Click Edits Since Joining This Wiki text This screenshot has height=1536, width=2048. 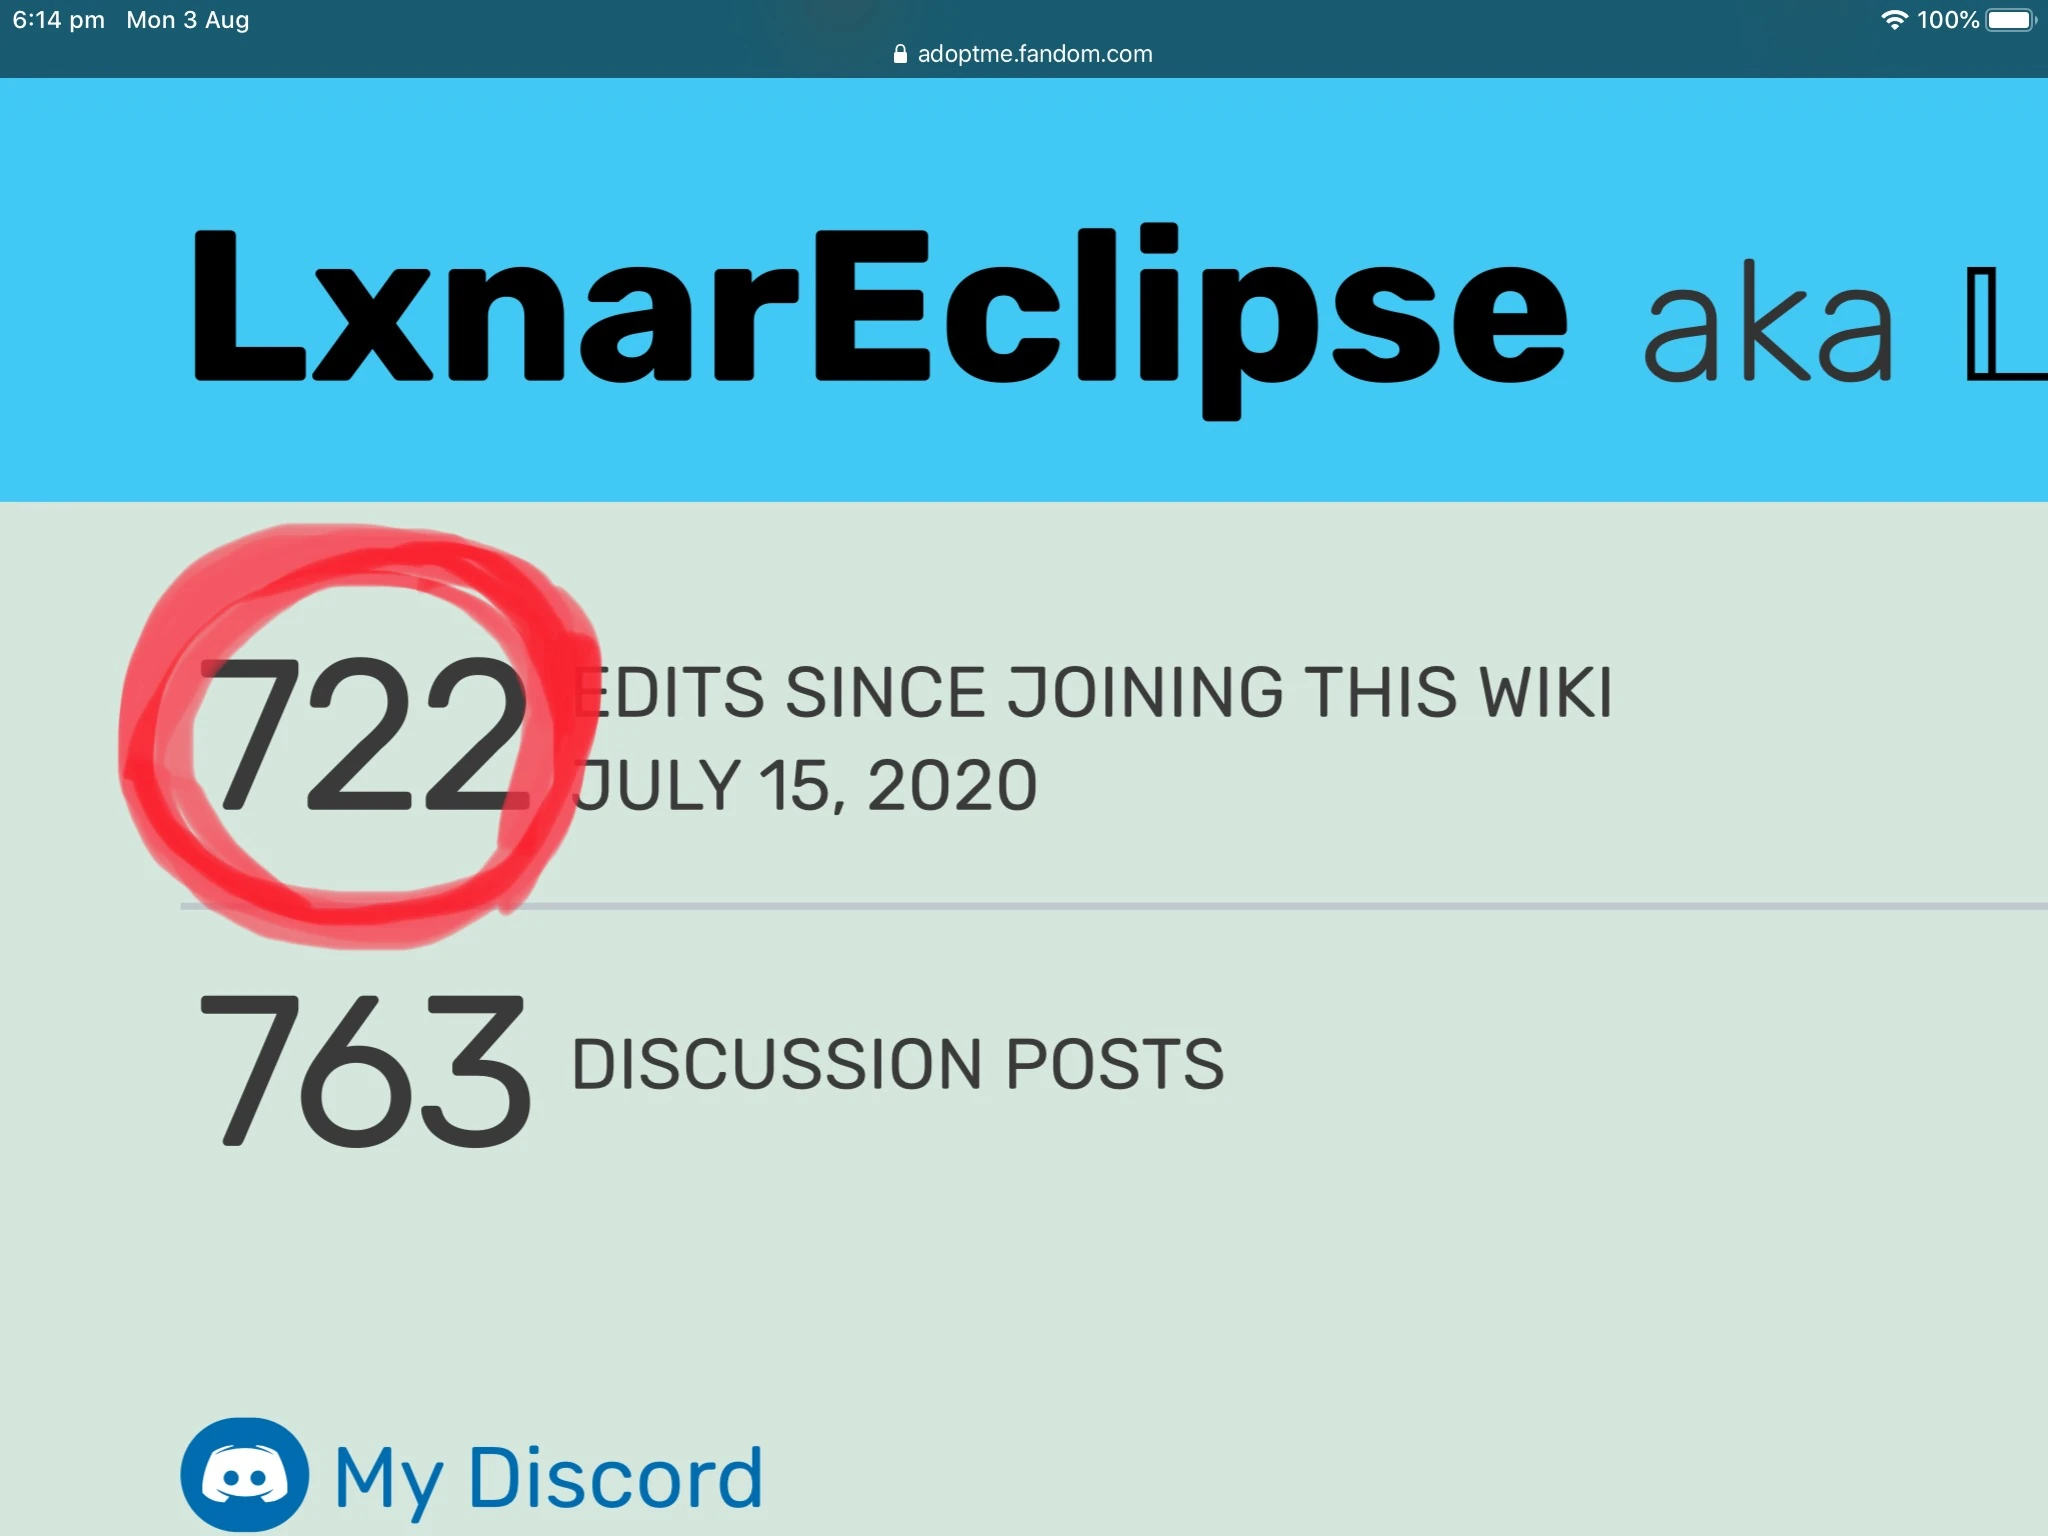[x=1093, y=692]
